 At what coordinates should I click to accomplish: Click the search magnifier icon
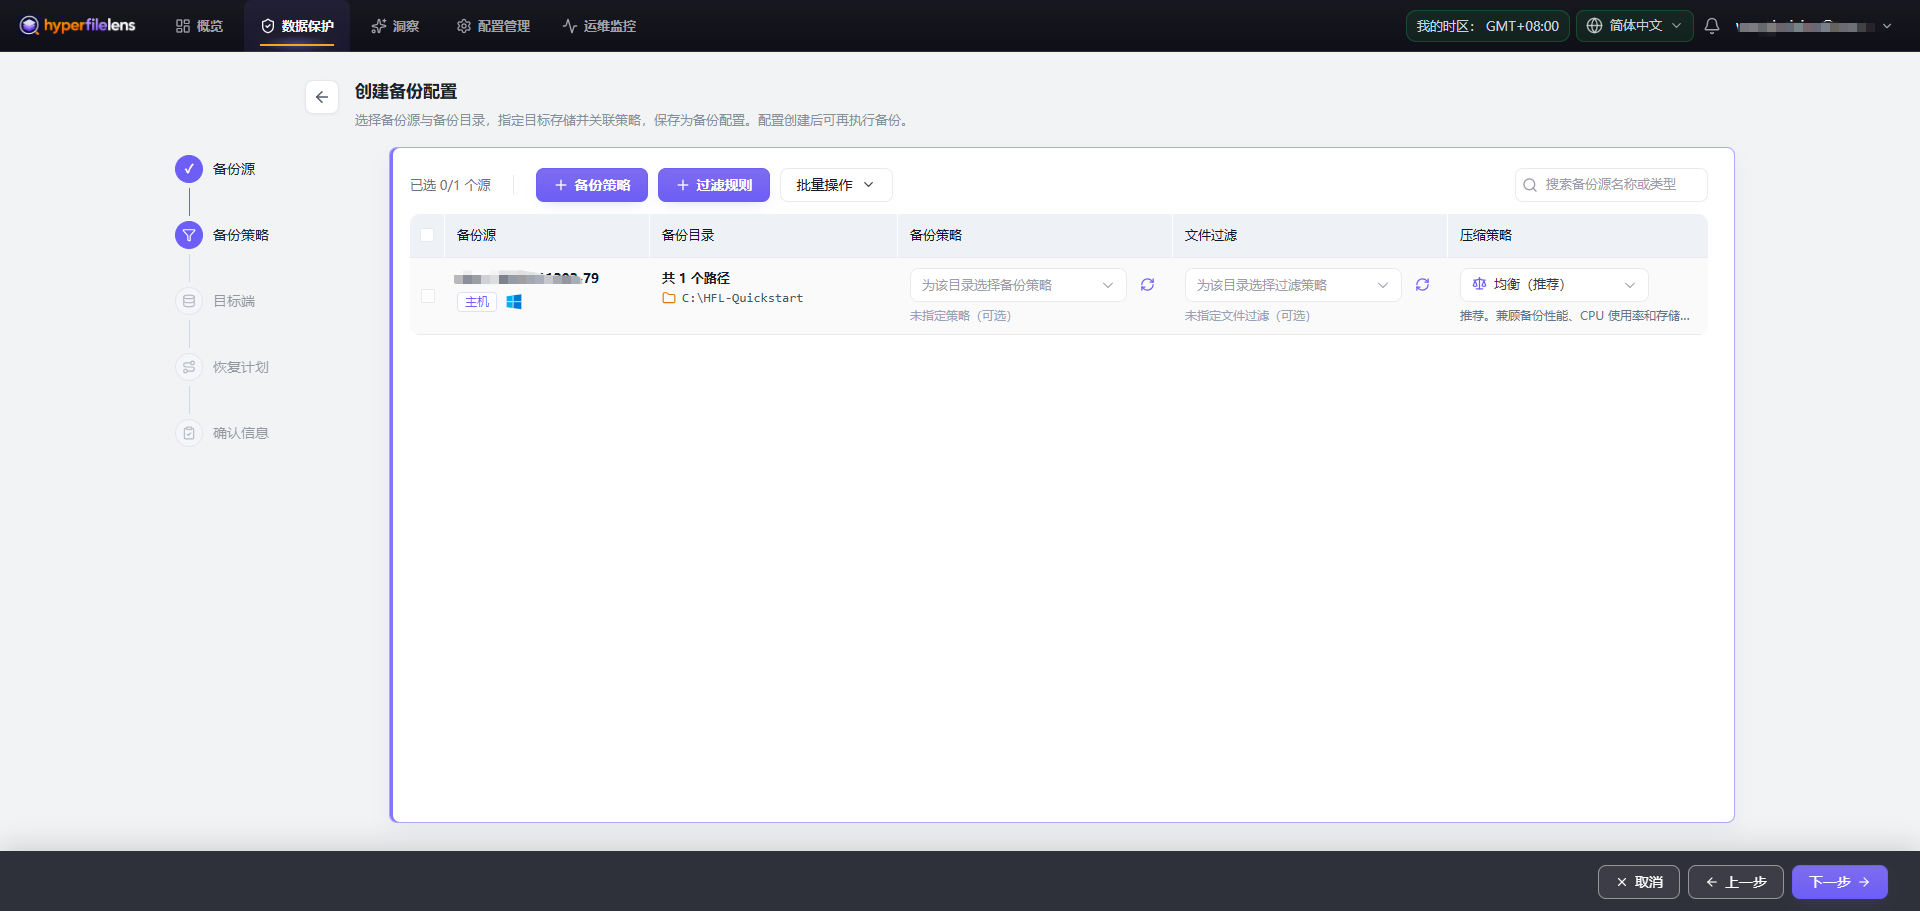click(x=1530, y=185)
